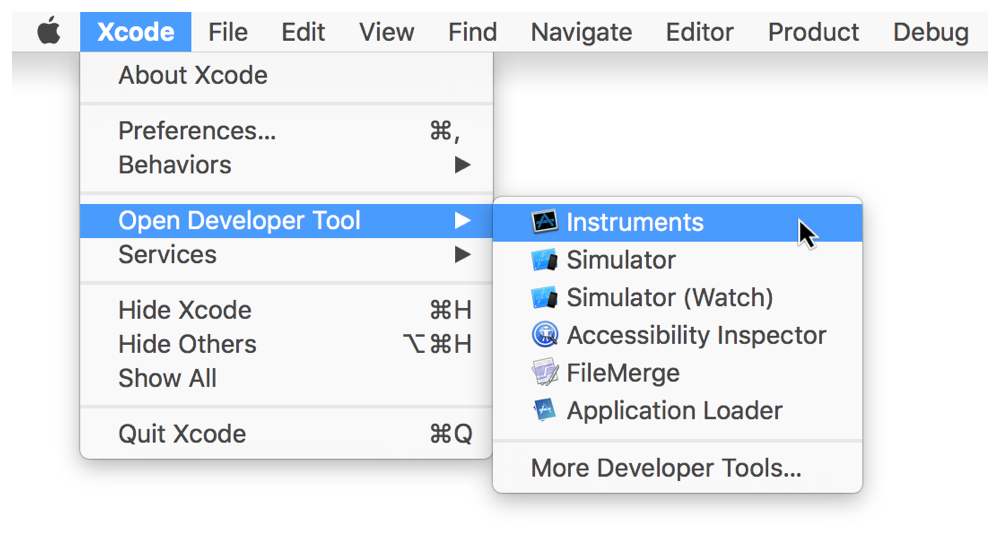Viewport: 1000px width, 538px height.
Task: Open the Product menu
Action: [813, 32]
